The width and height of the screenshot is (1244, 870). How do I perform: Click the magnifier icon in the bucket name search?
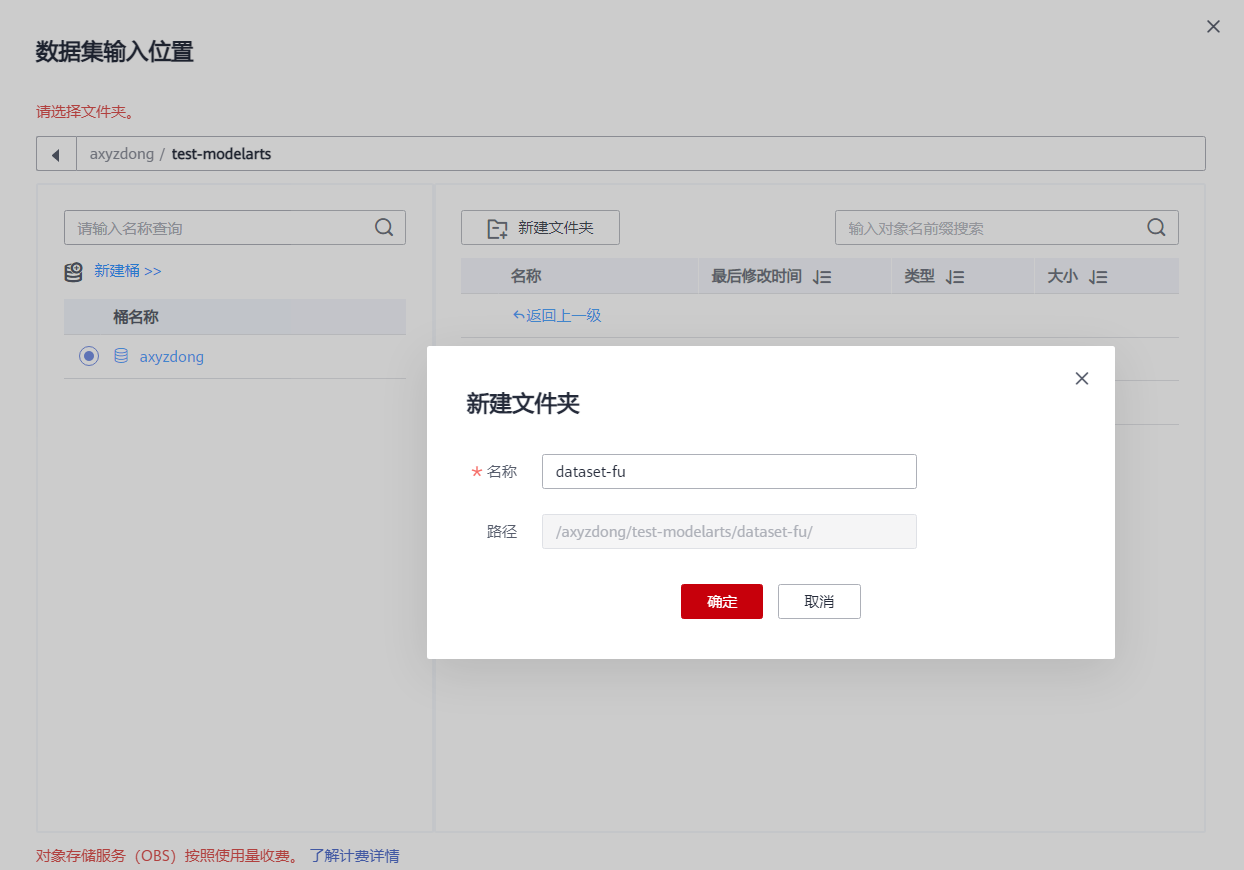(384, 227)
